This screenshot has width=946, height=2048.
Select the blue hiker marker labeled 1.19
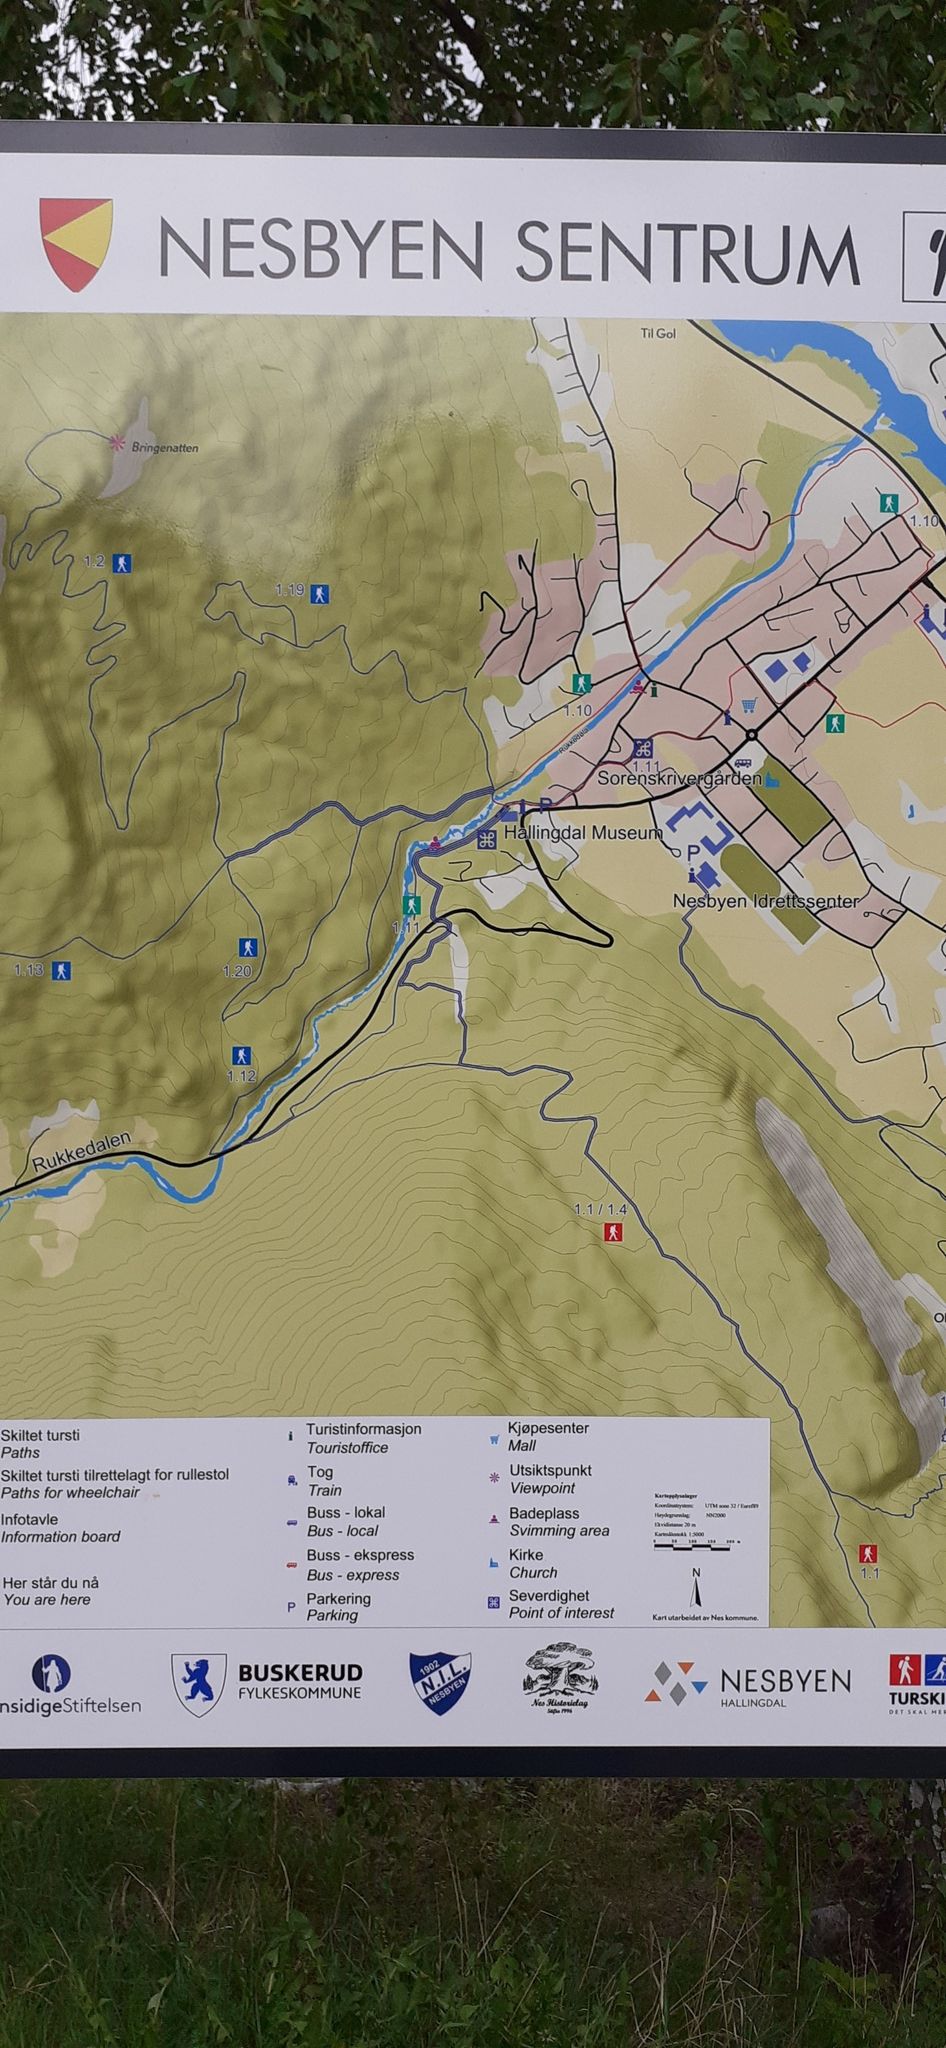point(319,594)
